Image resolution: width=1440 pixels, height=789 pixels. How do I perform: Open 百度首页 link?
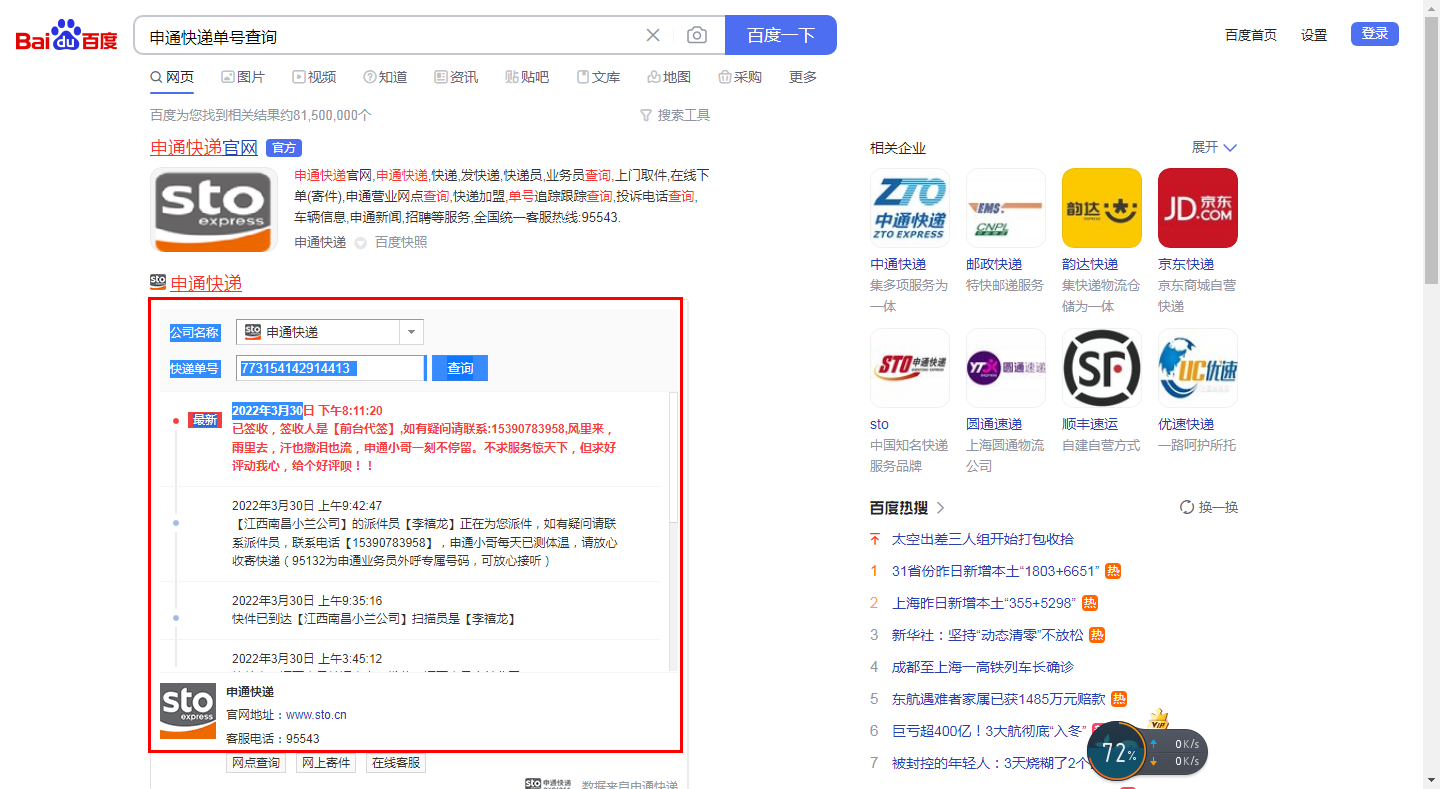point(1251,35)
